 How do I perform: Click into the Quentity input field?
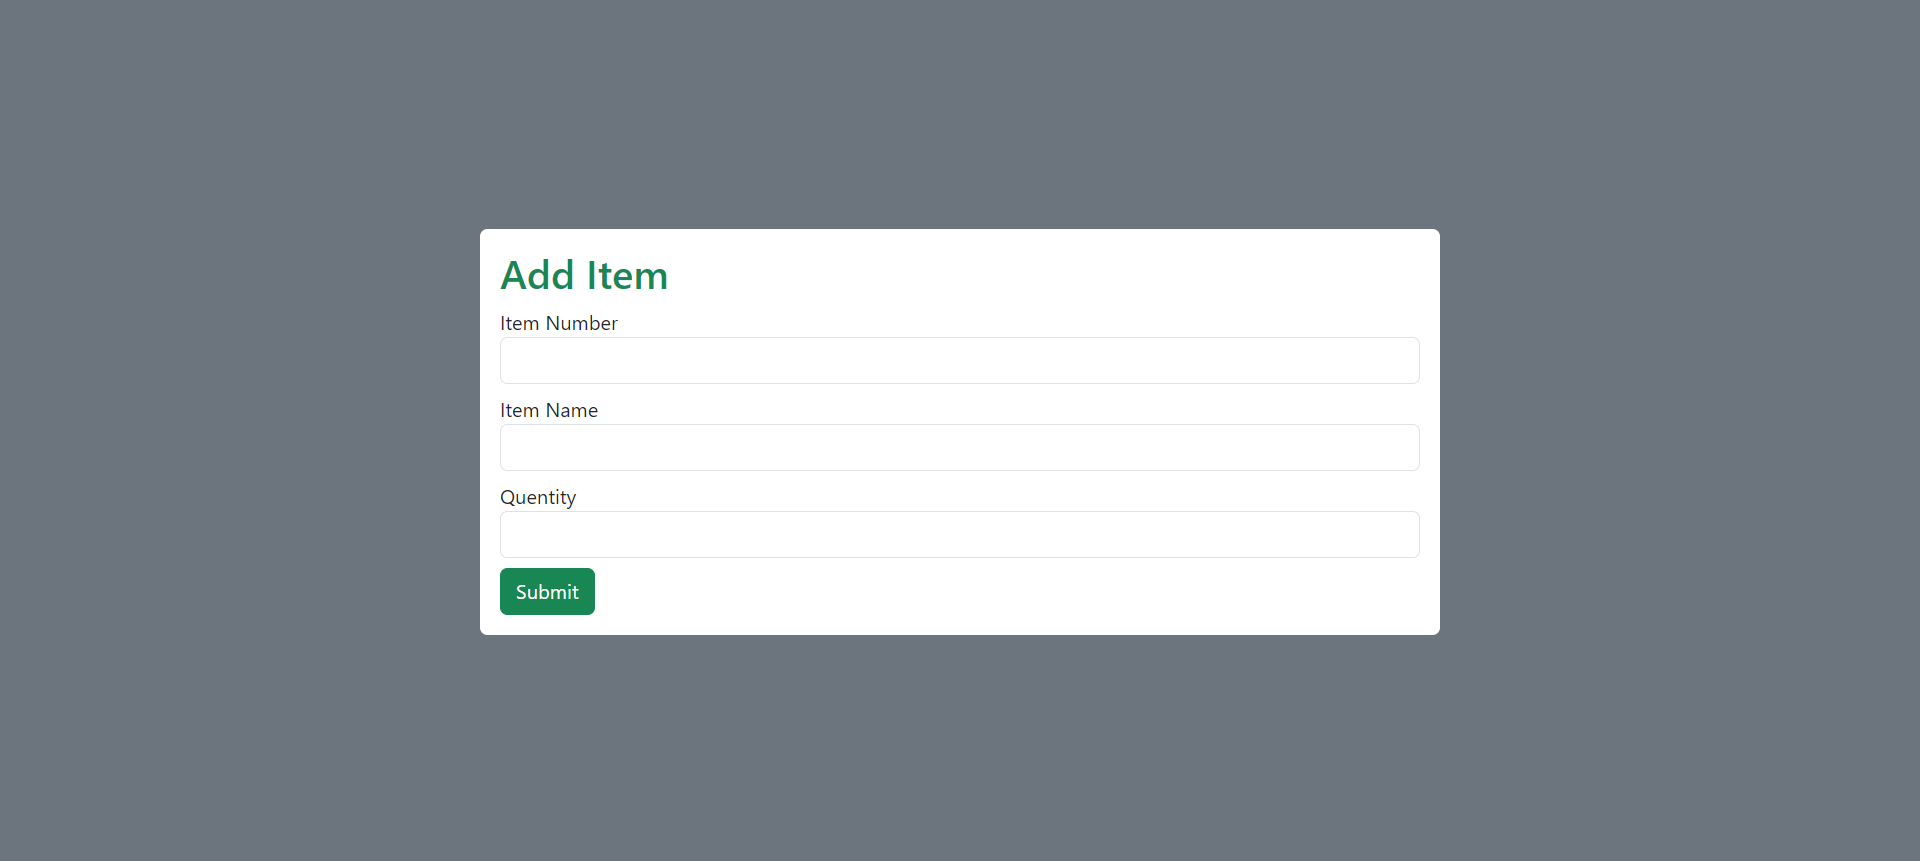point(960,534)
